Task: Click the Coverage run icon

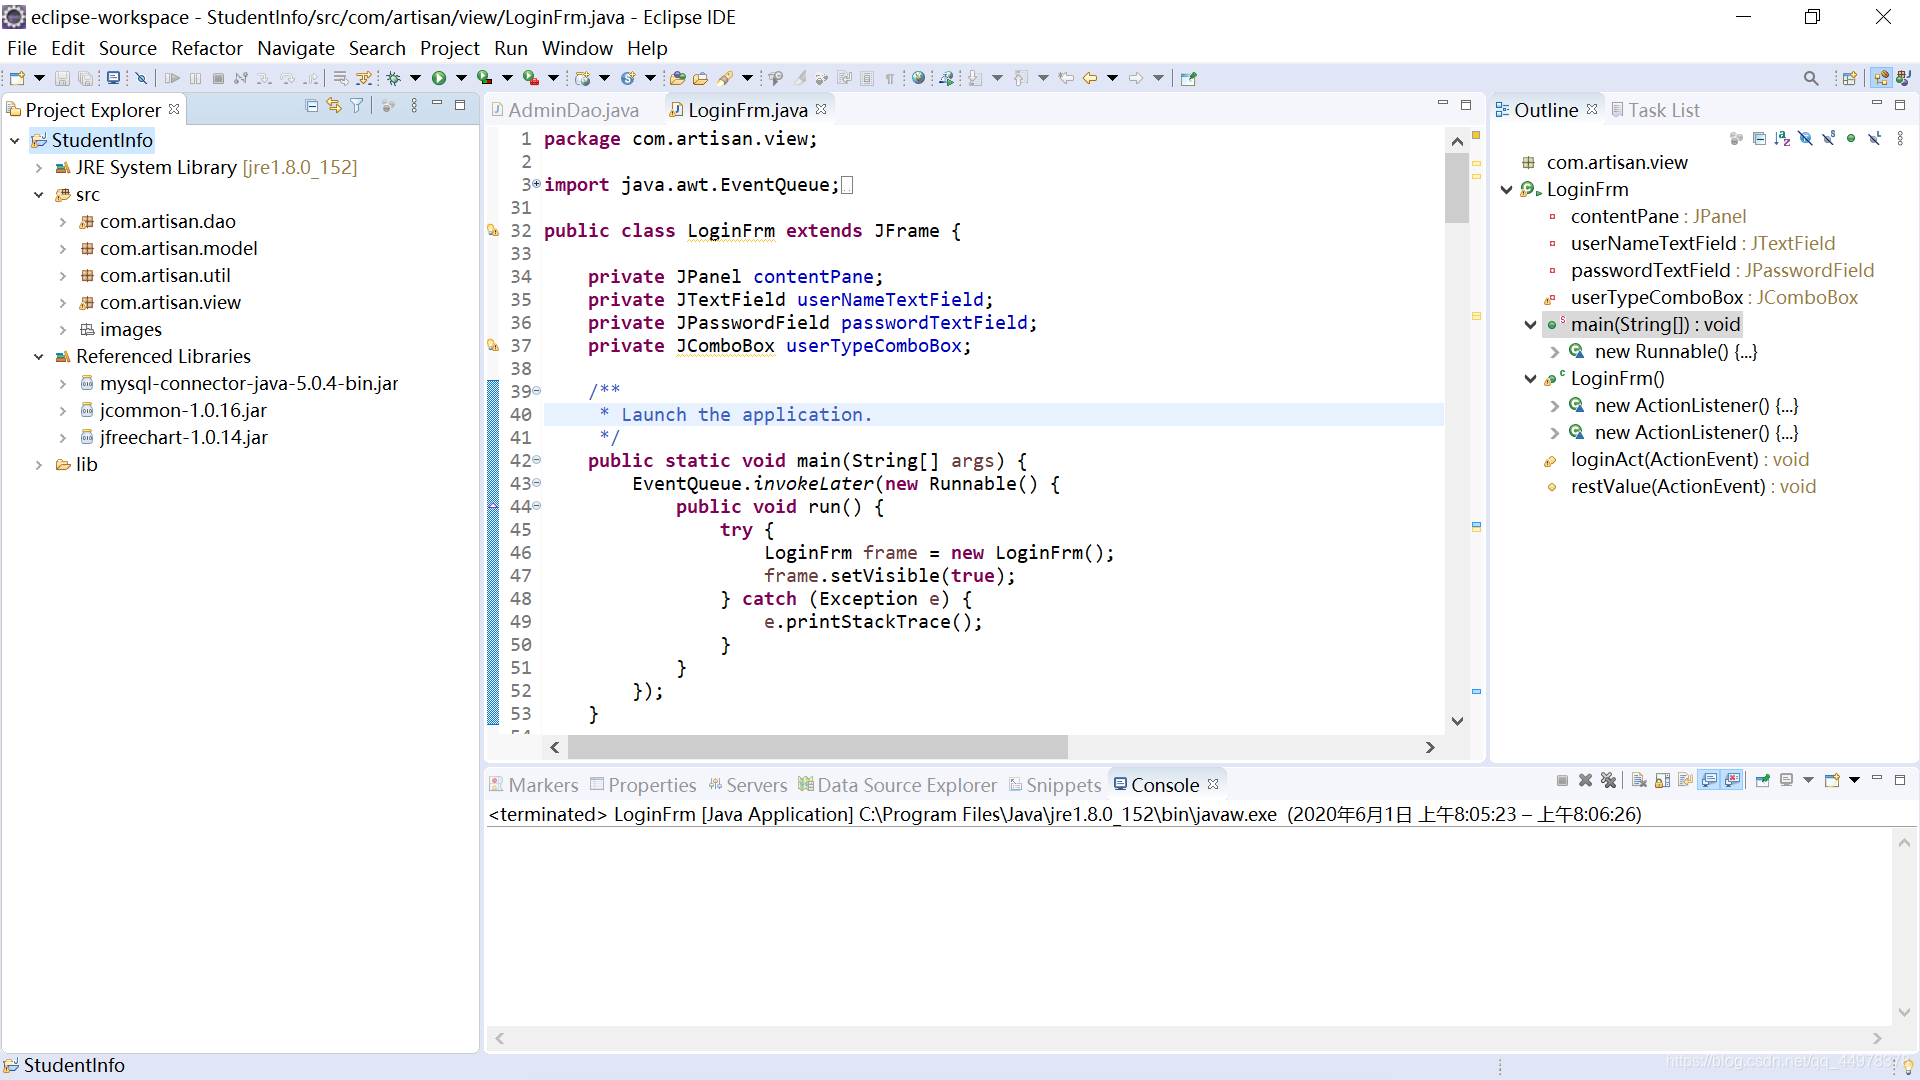Action: click(x=485, y=78)
